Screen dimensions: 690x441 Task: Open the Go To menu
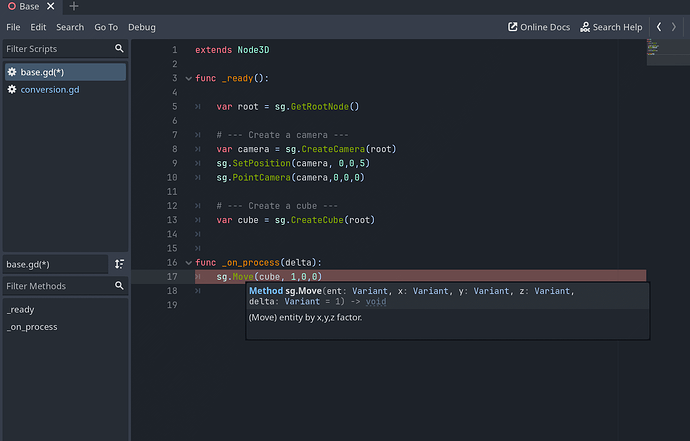pyautogui.click(x=106, y=27)
